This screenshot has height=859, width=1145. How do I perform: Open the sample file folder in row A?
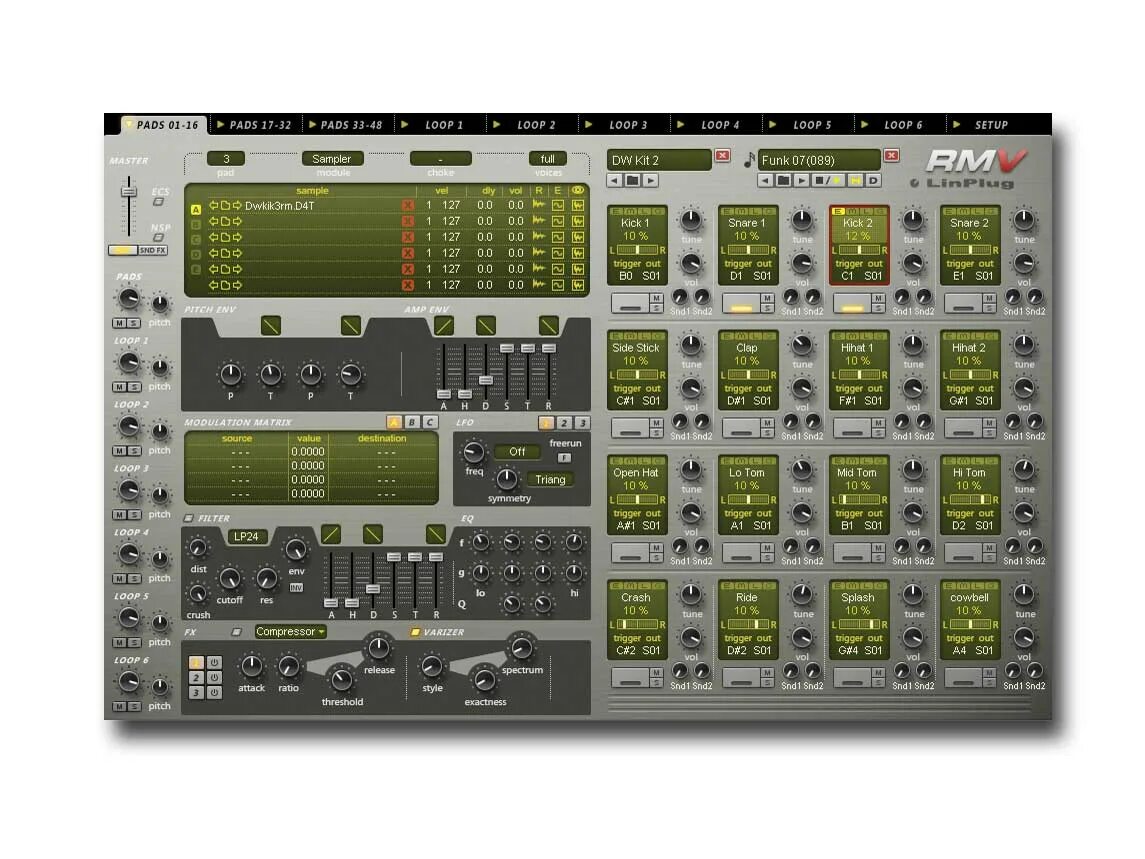click(x=226, y=206)
